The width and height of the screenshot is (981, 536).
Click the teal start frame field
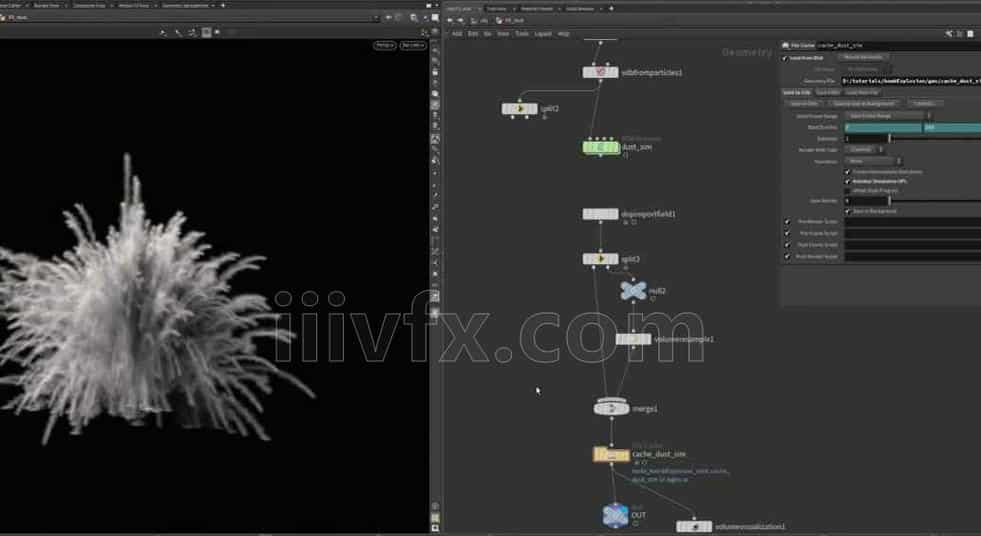(883, 128)
